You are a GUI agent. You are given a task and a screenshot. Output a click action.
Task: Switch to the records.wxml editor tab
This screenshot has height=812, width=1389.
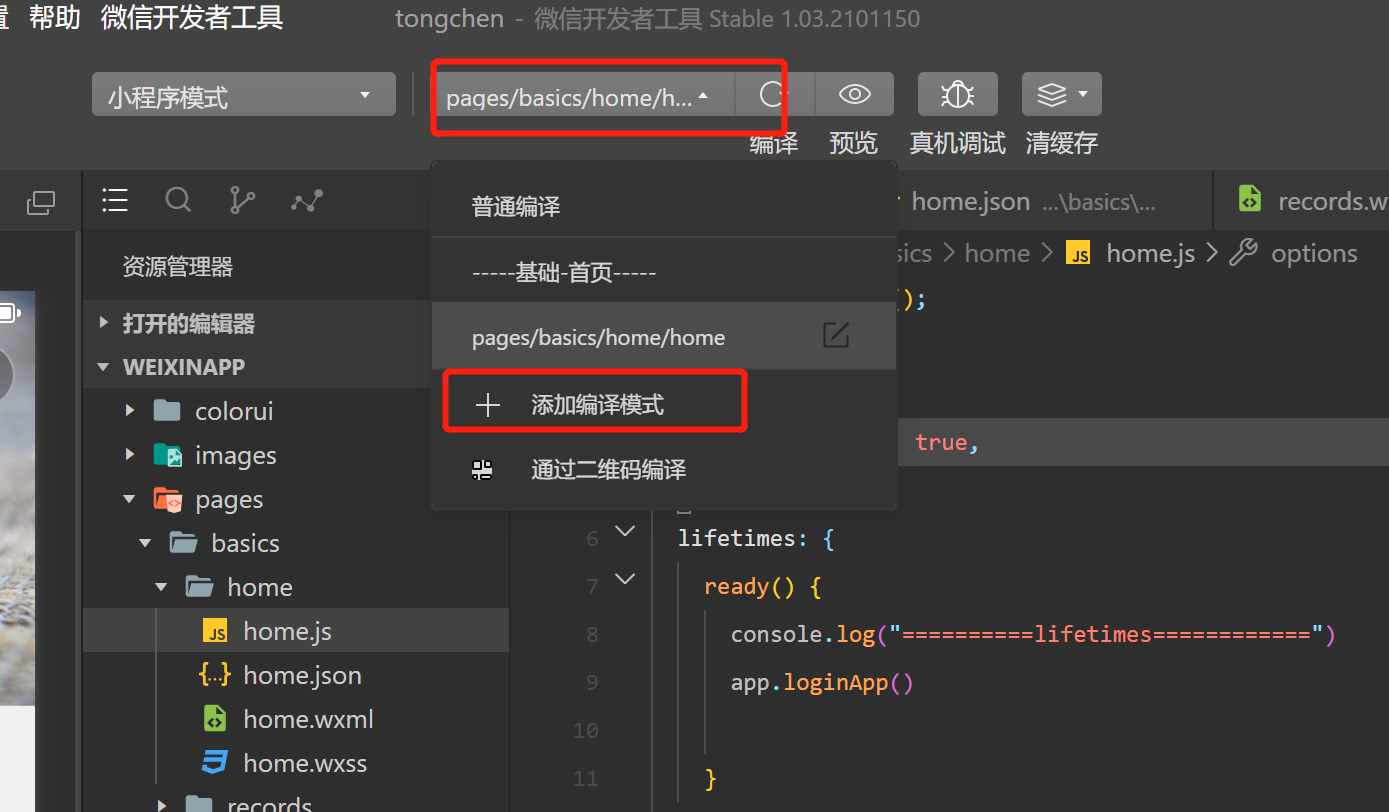click(1302, 201)
